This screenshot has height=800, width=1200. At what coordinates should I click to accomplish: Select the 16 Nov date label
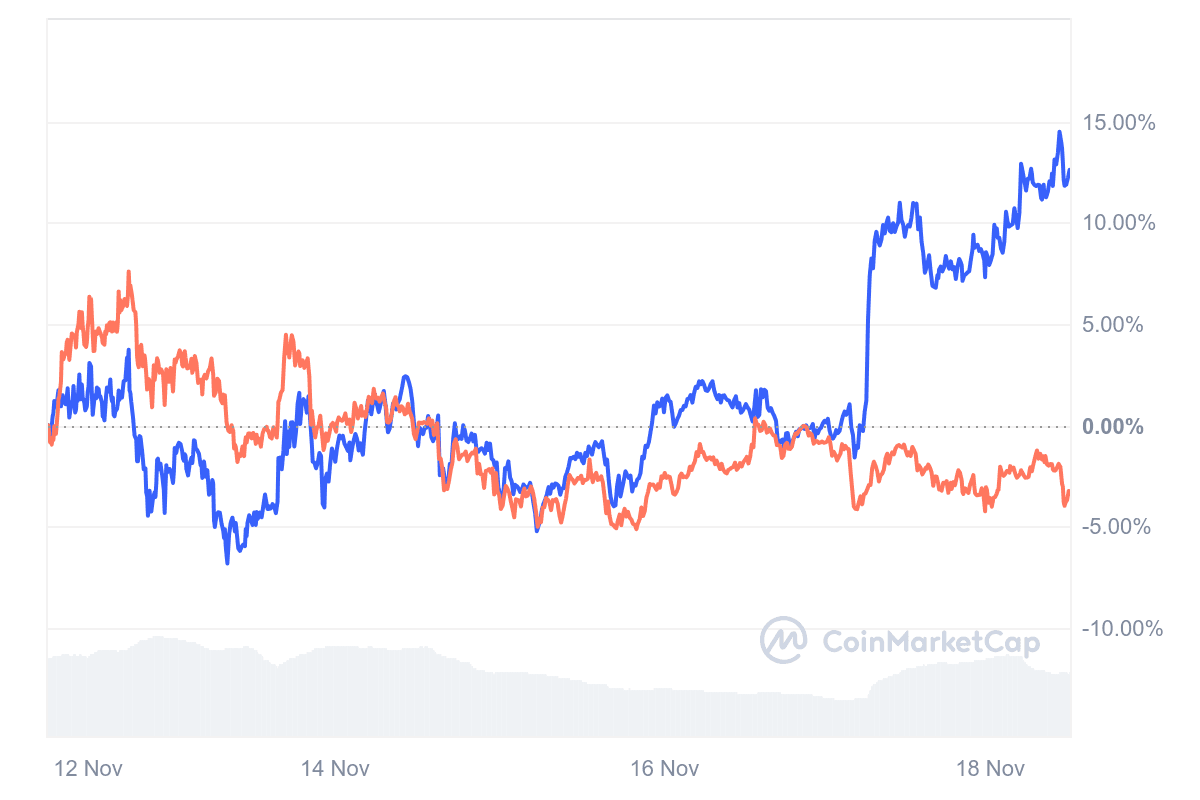pyautogui.click(x=664, y=768)
